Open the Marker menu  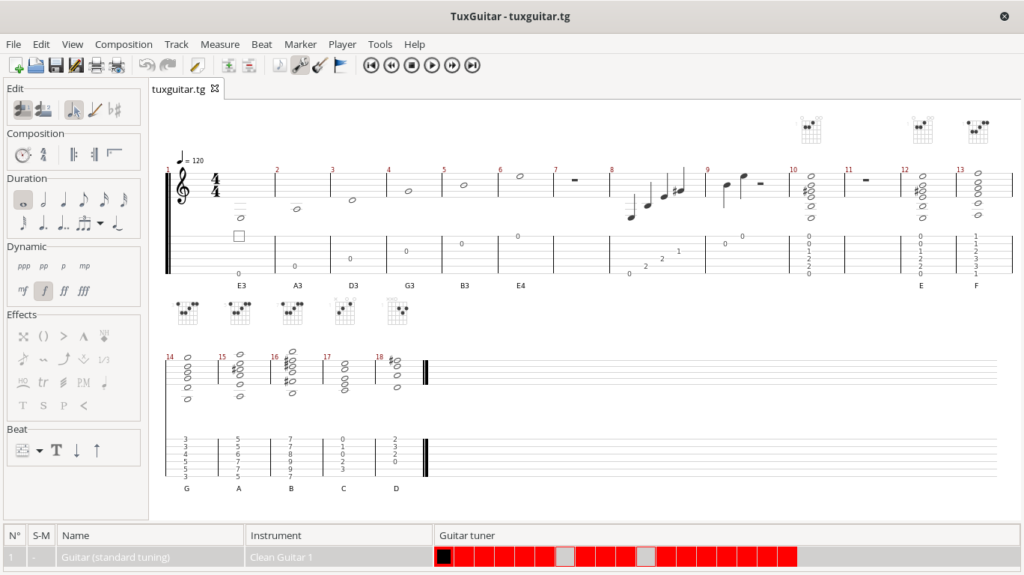click(300, 44)
